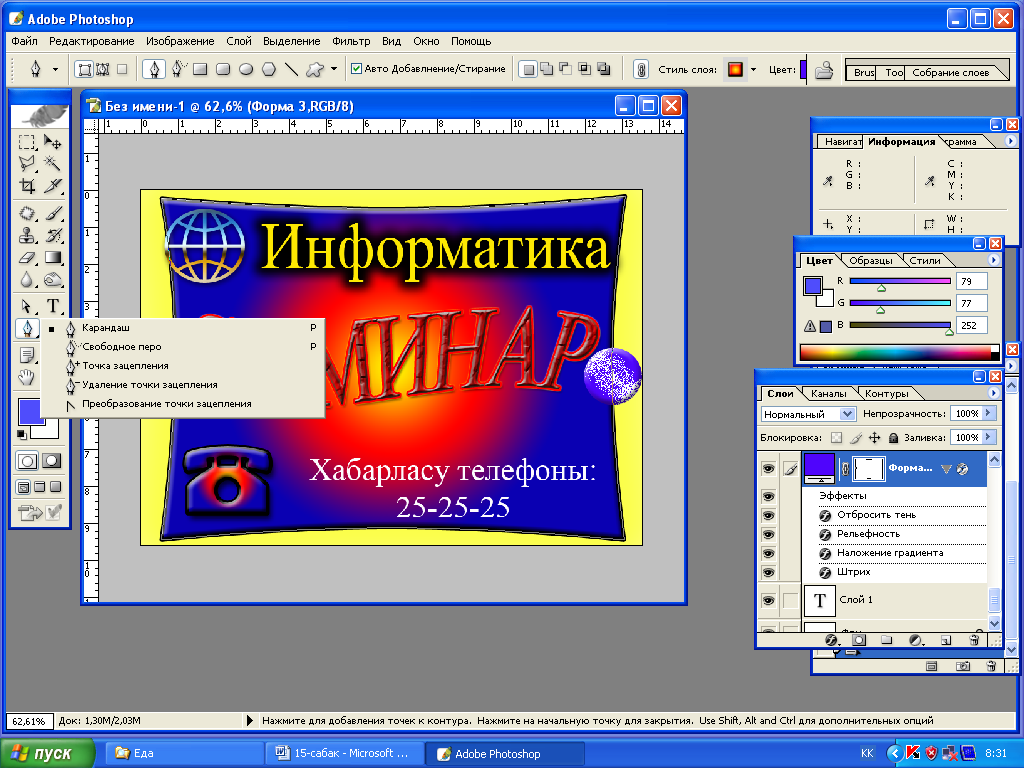
Task: Click the Freeform Pen icon in options bar
Action: pyautogui.click(x=179, y=69)
